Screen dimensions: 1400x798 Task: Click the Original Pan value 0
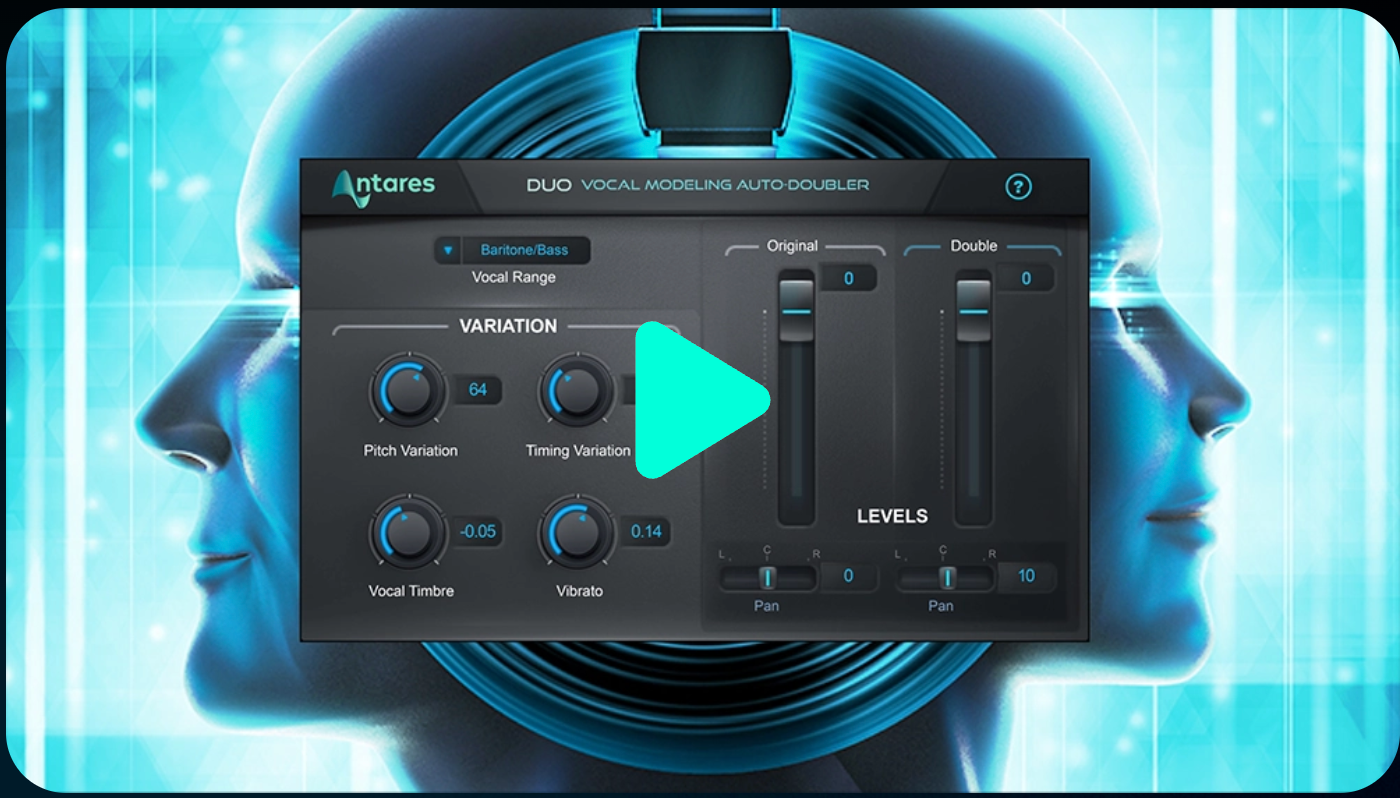[x=849, y=576]
